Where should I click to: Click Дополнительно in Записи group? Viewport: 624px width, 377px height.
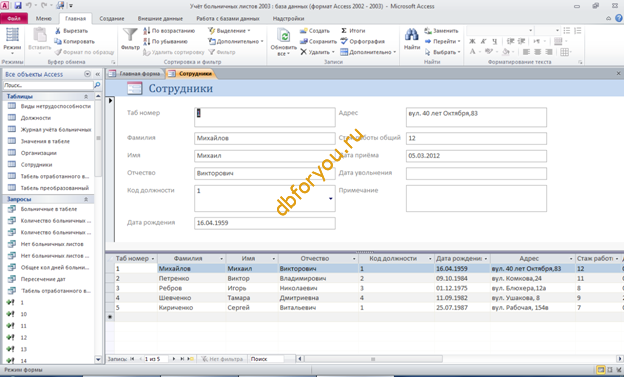[x=368, y=52]
